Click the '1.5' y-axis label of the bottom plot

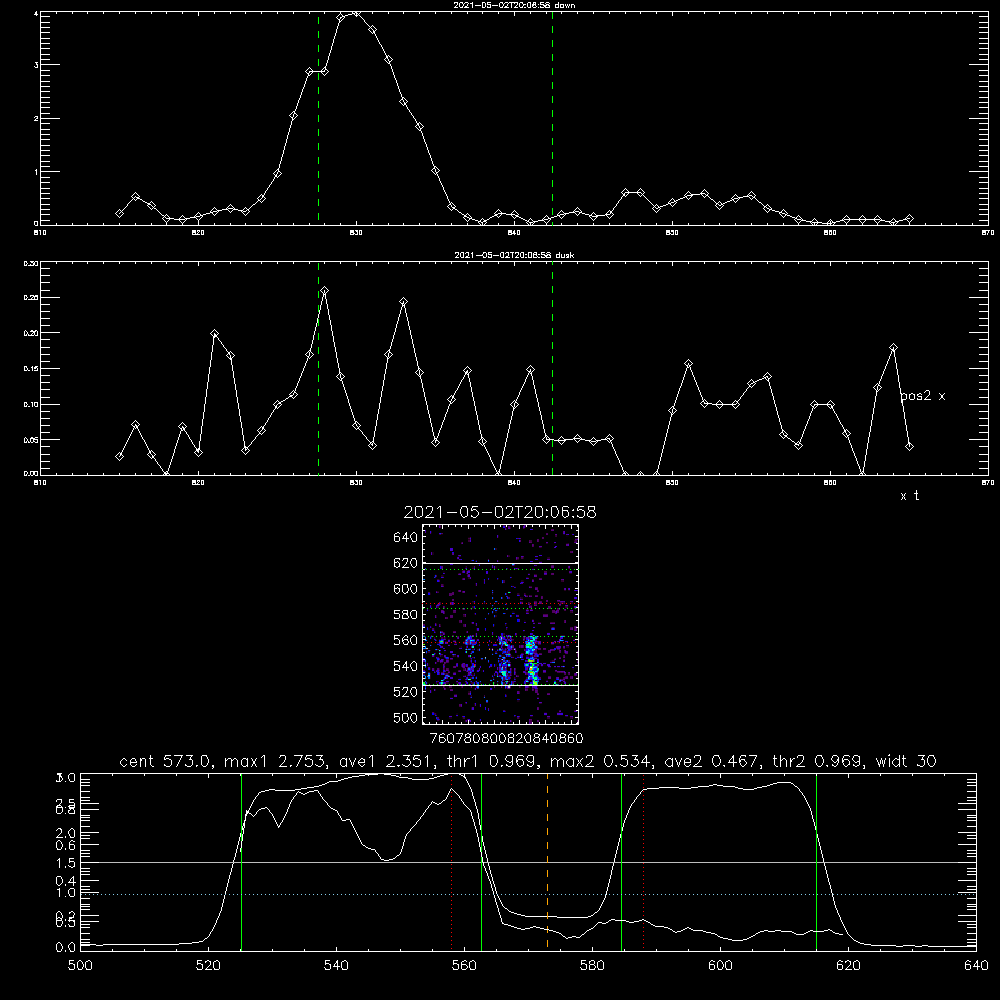pyautogui.click(x=66, y=863)
